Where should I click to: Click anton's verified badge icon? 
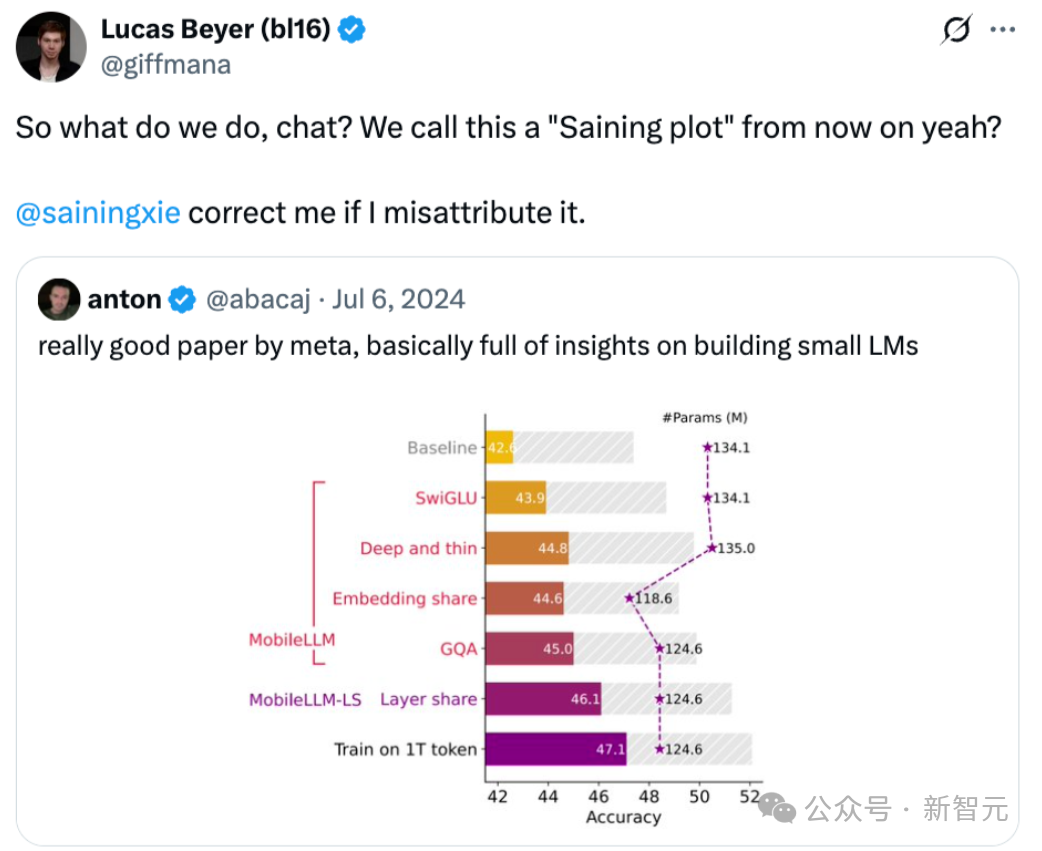tap(181, 300)
